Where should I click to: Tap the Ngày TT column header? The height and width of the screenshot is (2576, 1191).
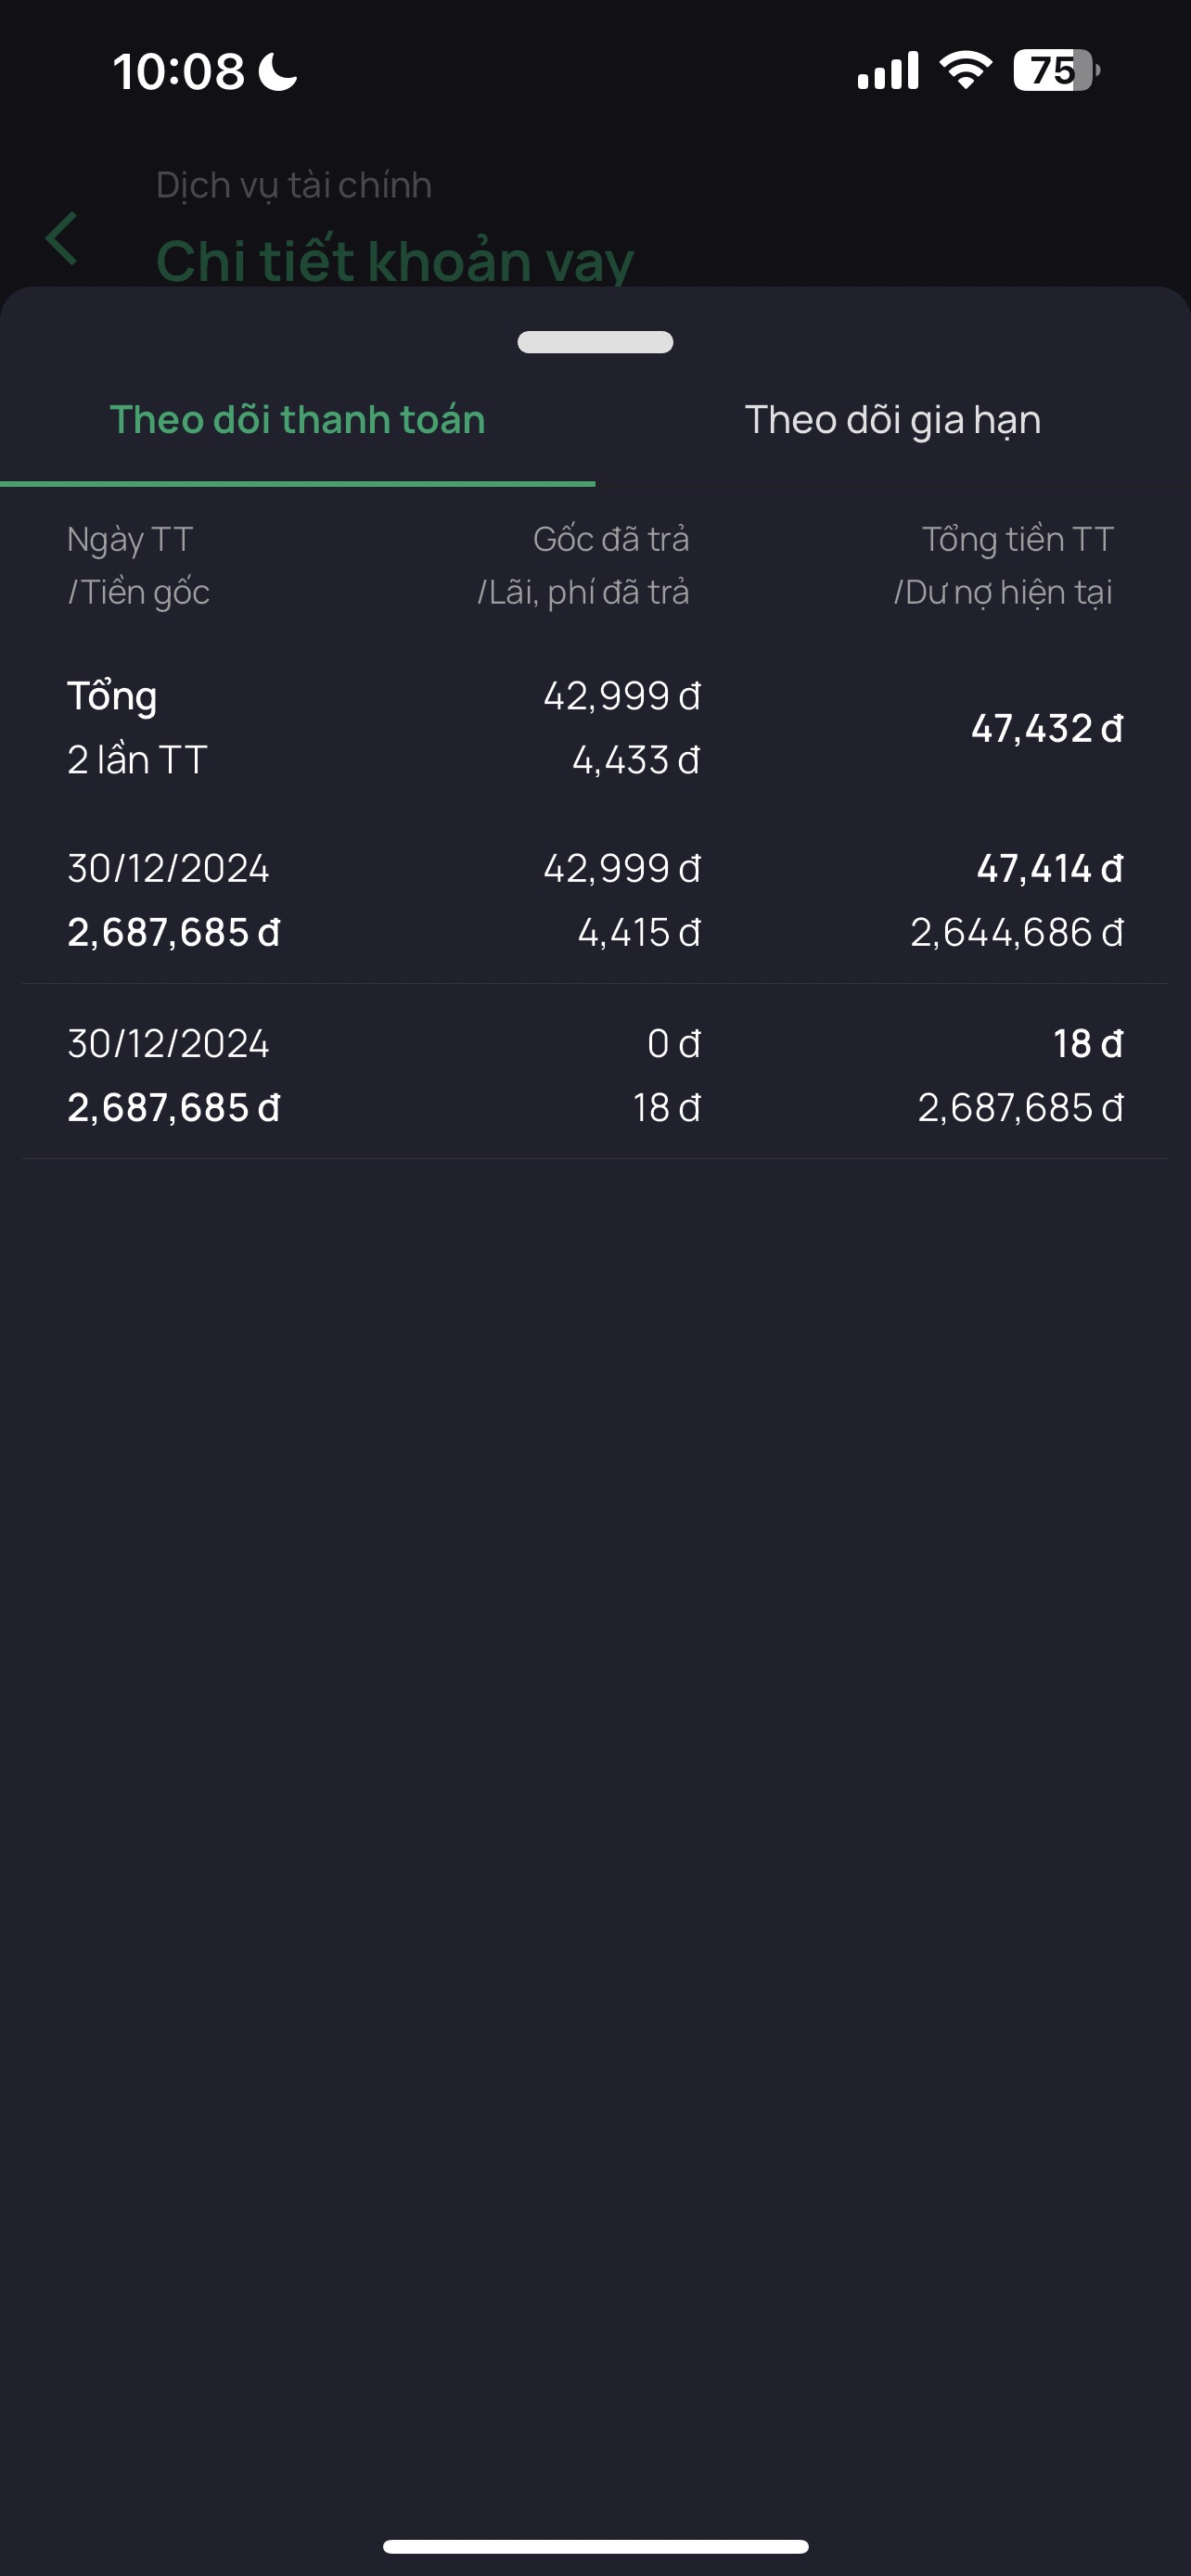click(130, 540)
